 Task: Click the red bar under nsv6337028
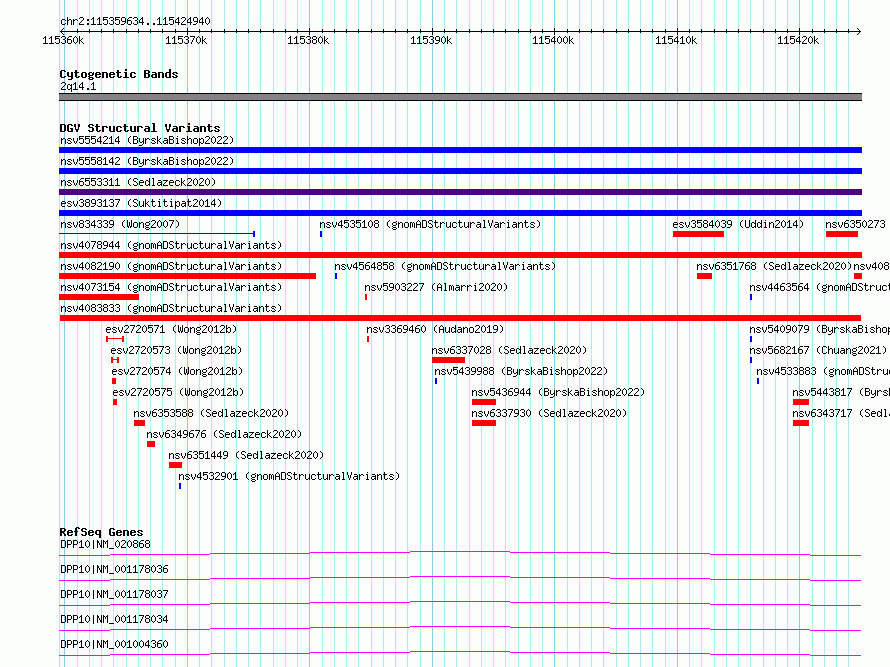pyautogui.click(x=448, y=360)
